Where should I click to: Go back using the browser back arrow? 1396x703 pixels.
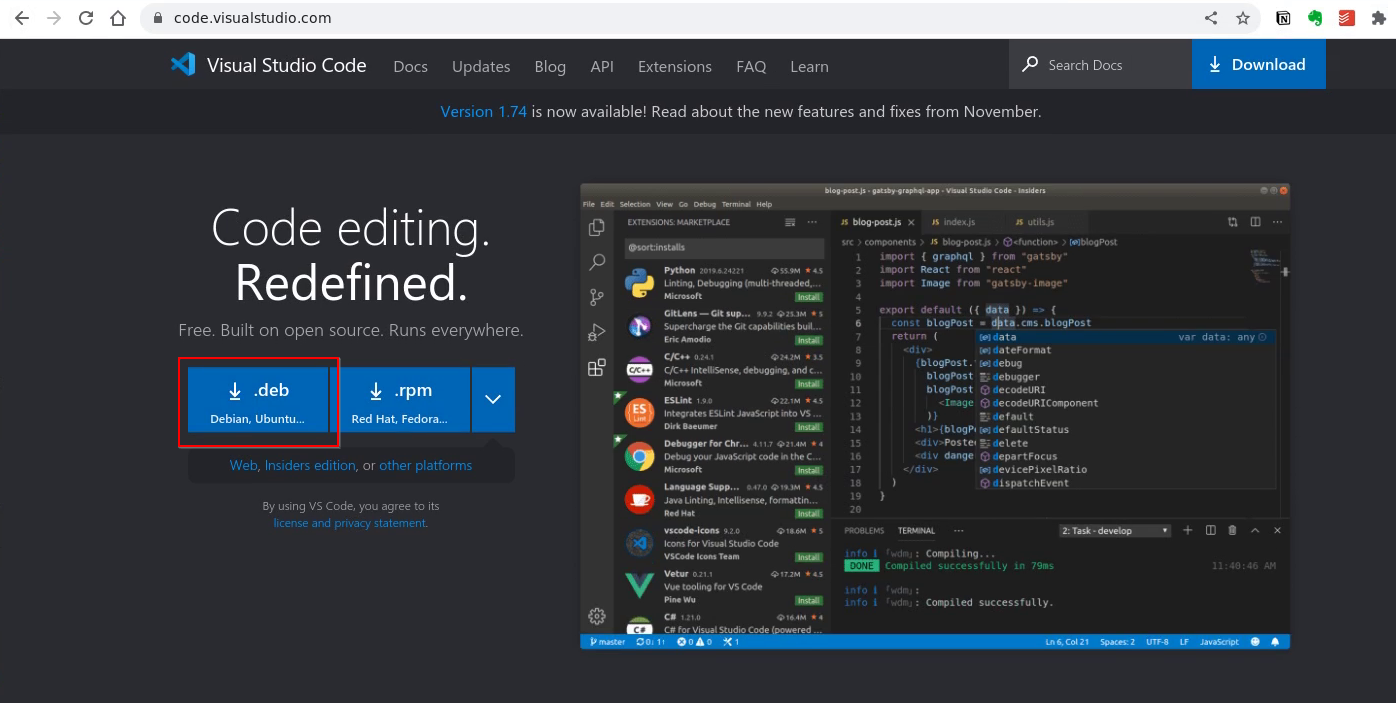[x=21, y=18]
